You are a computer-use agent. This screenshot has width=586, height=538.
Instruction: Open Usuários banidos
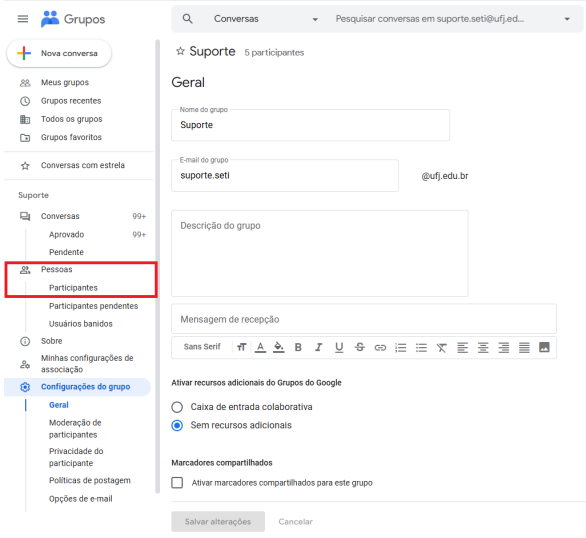click(81, 324)
